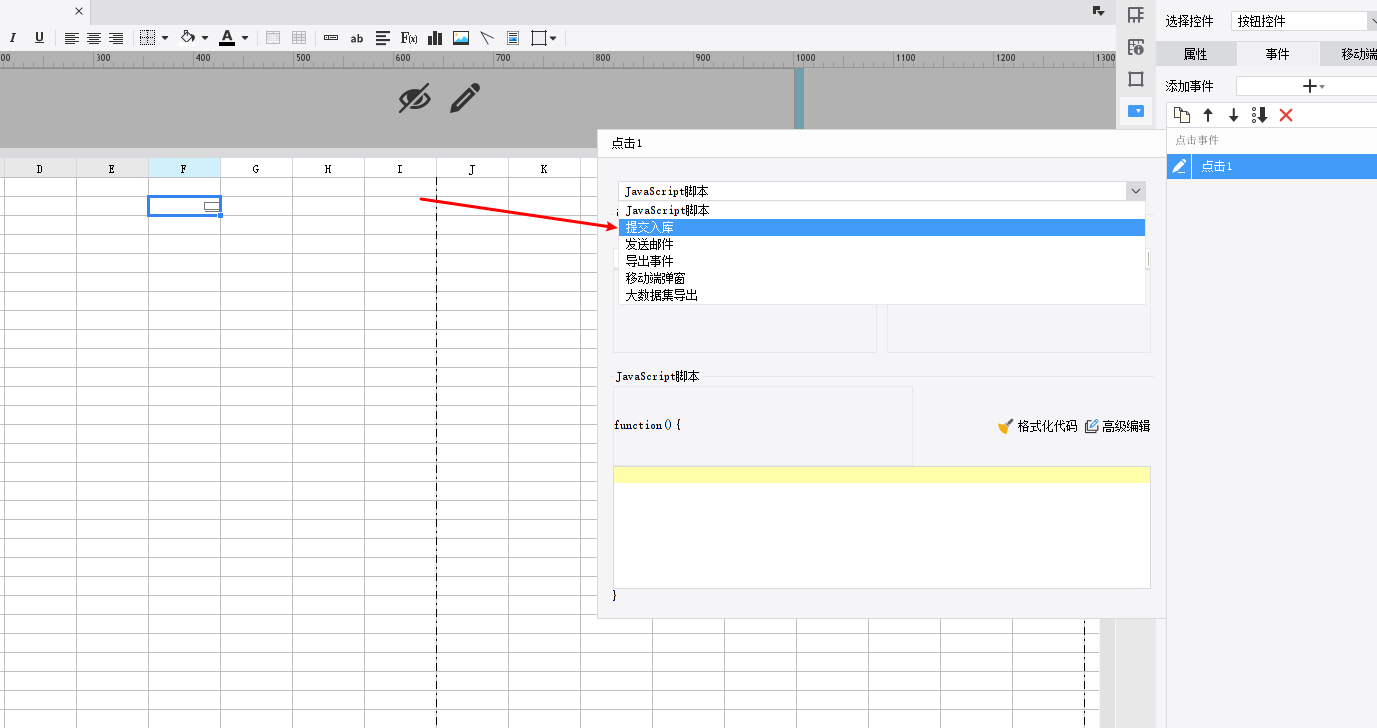Move the event down with the down arrow

click(1234, 115)
